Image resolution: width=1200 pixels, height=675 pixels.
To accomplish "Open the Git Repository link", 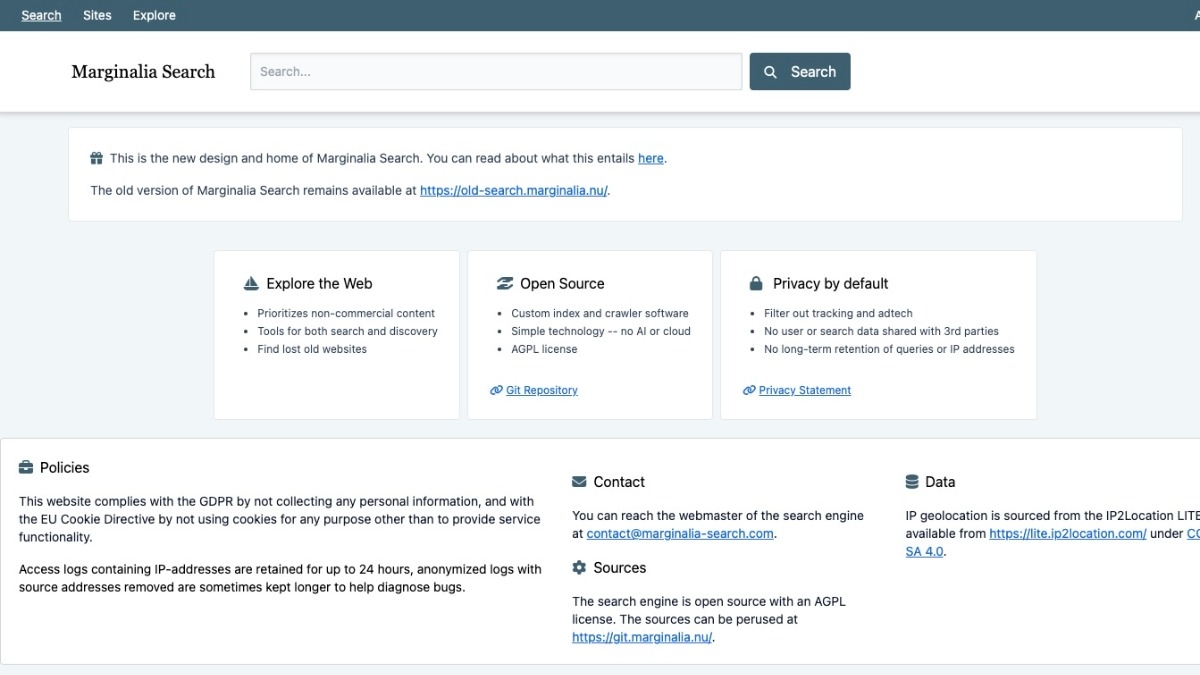I will click(x=542, y=391).
